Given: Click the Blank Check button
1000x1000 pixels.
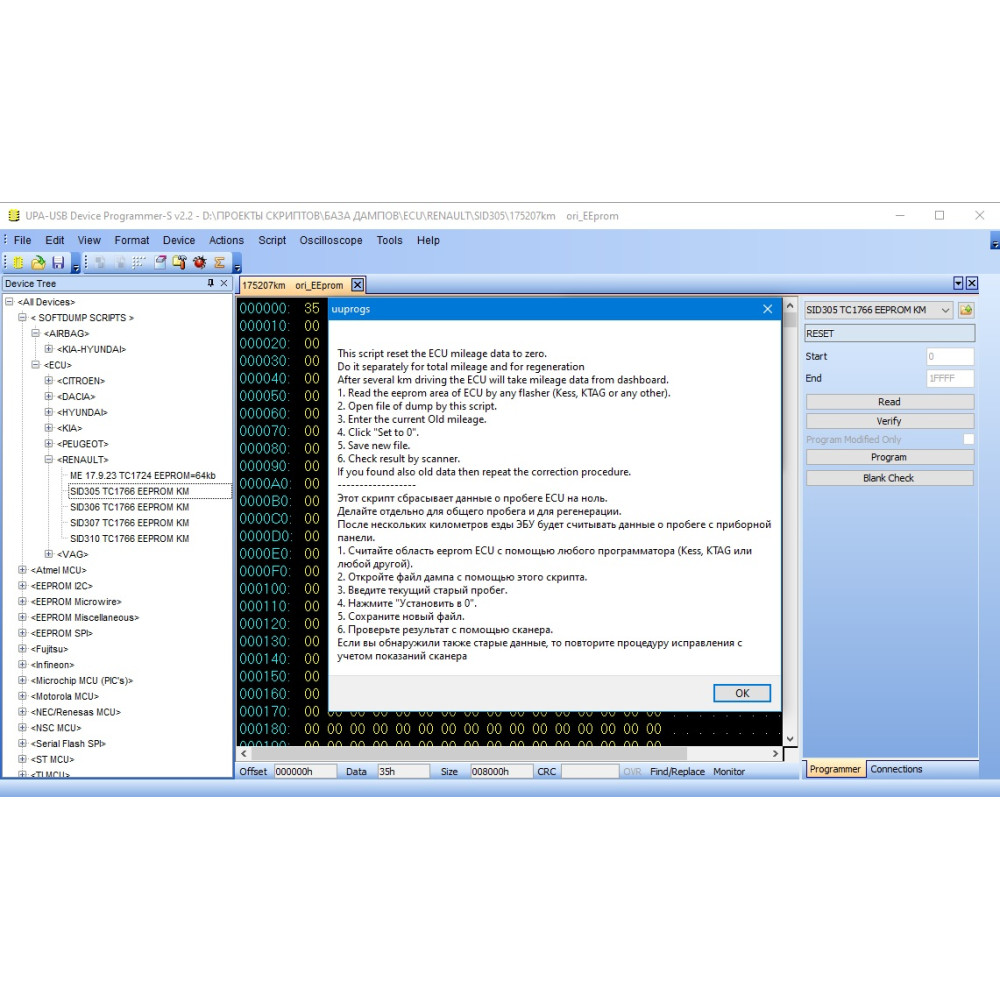Looking at the screenshot, I should [x=889, y=478].
